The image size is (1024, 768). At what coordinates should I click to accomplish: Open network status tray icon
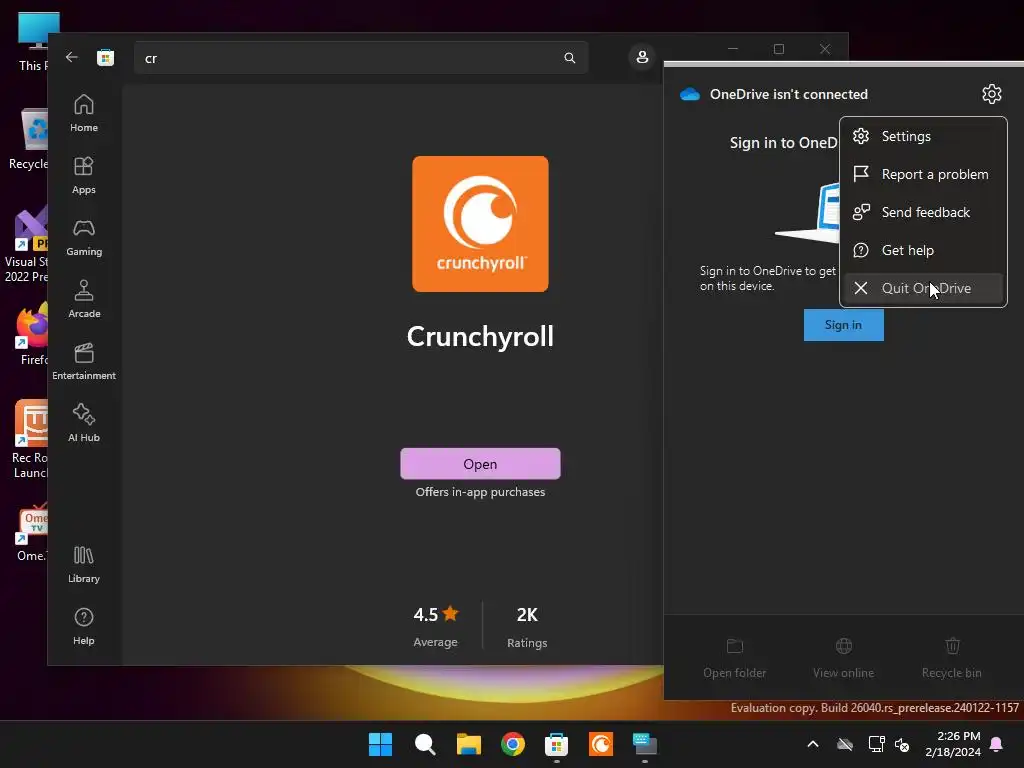coord(876,744)
